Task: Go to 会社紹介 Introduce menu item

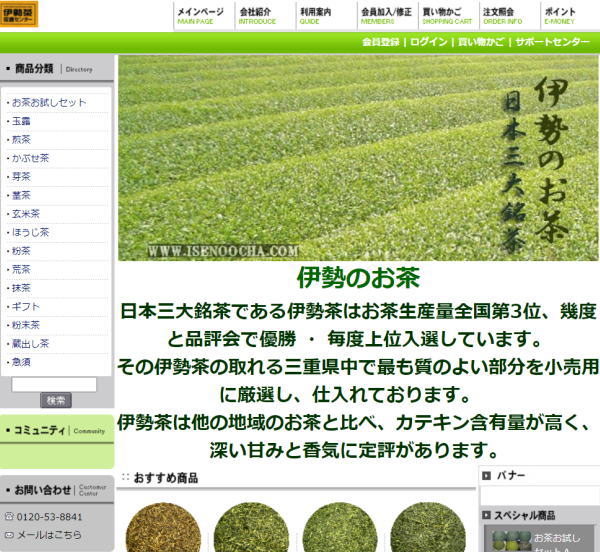Action: (257, 15)
